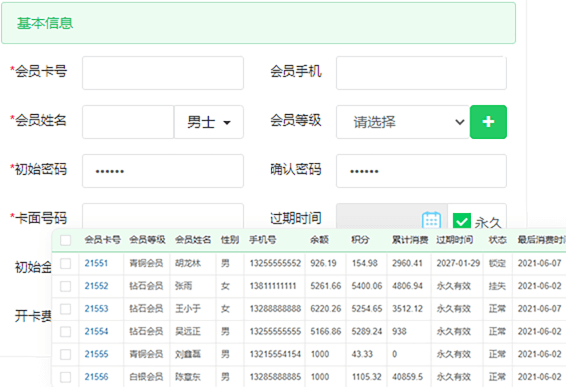The height and width of the screenshot is (387, 566).
Task: Click expiry date 2027-01-29
Action: click(458, 263)
